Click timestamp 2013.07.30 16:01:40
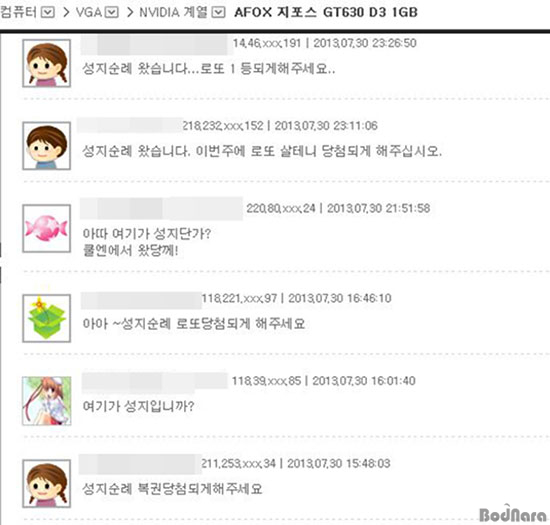Image resolution: width=550 pixels, height=525 pixels. click(x=364, y=381)
